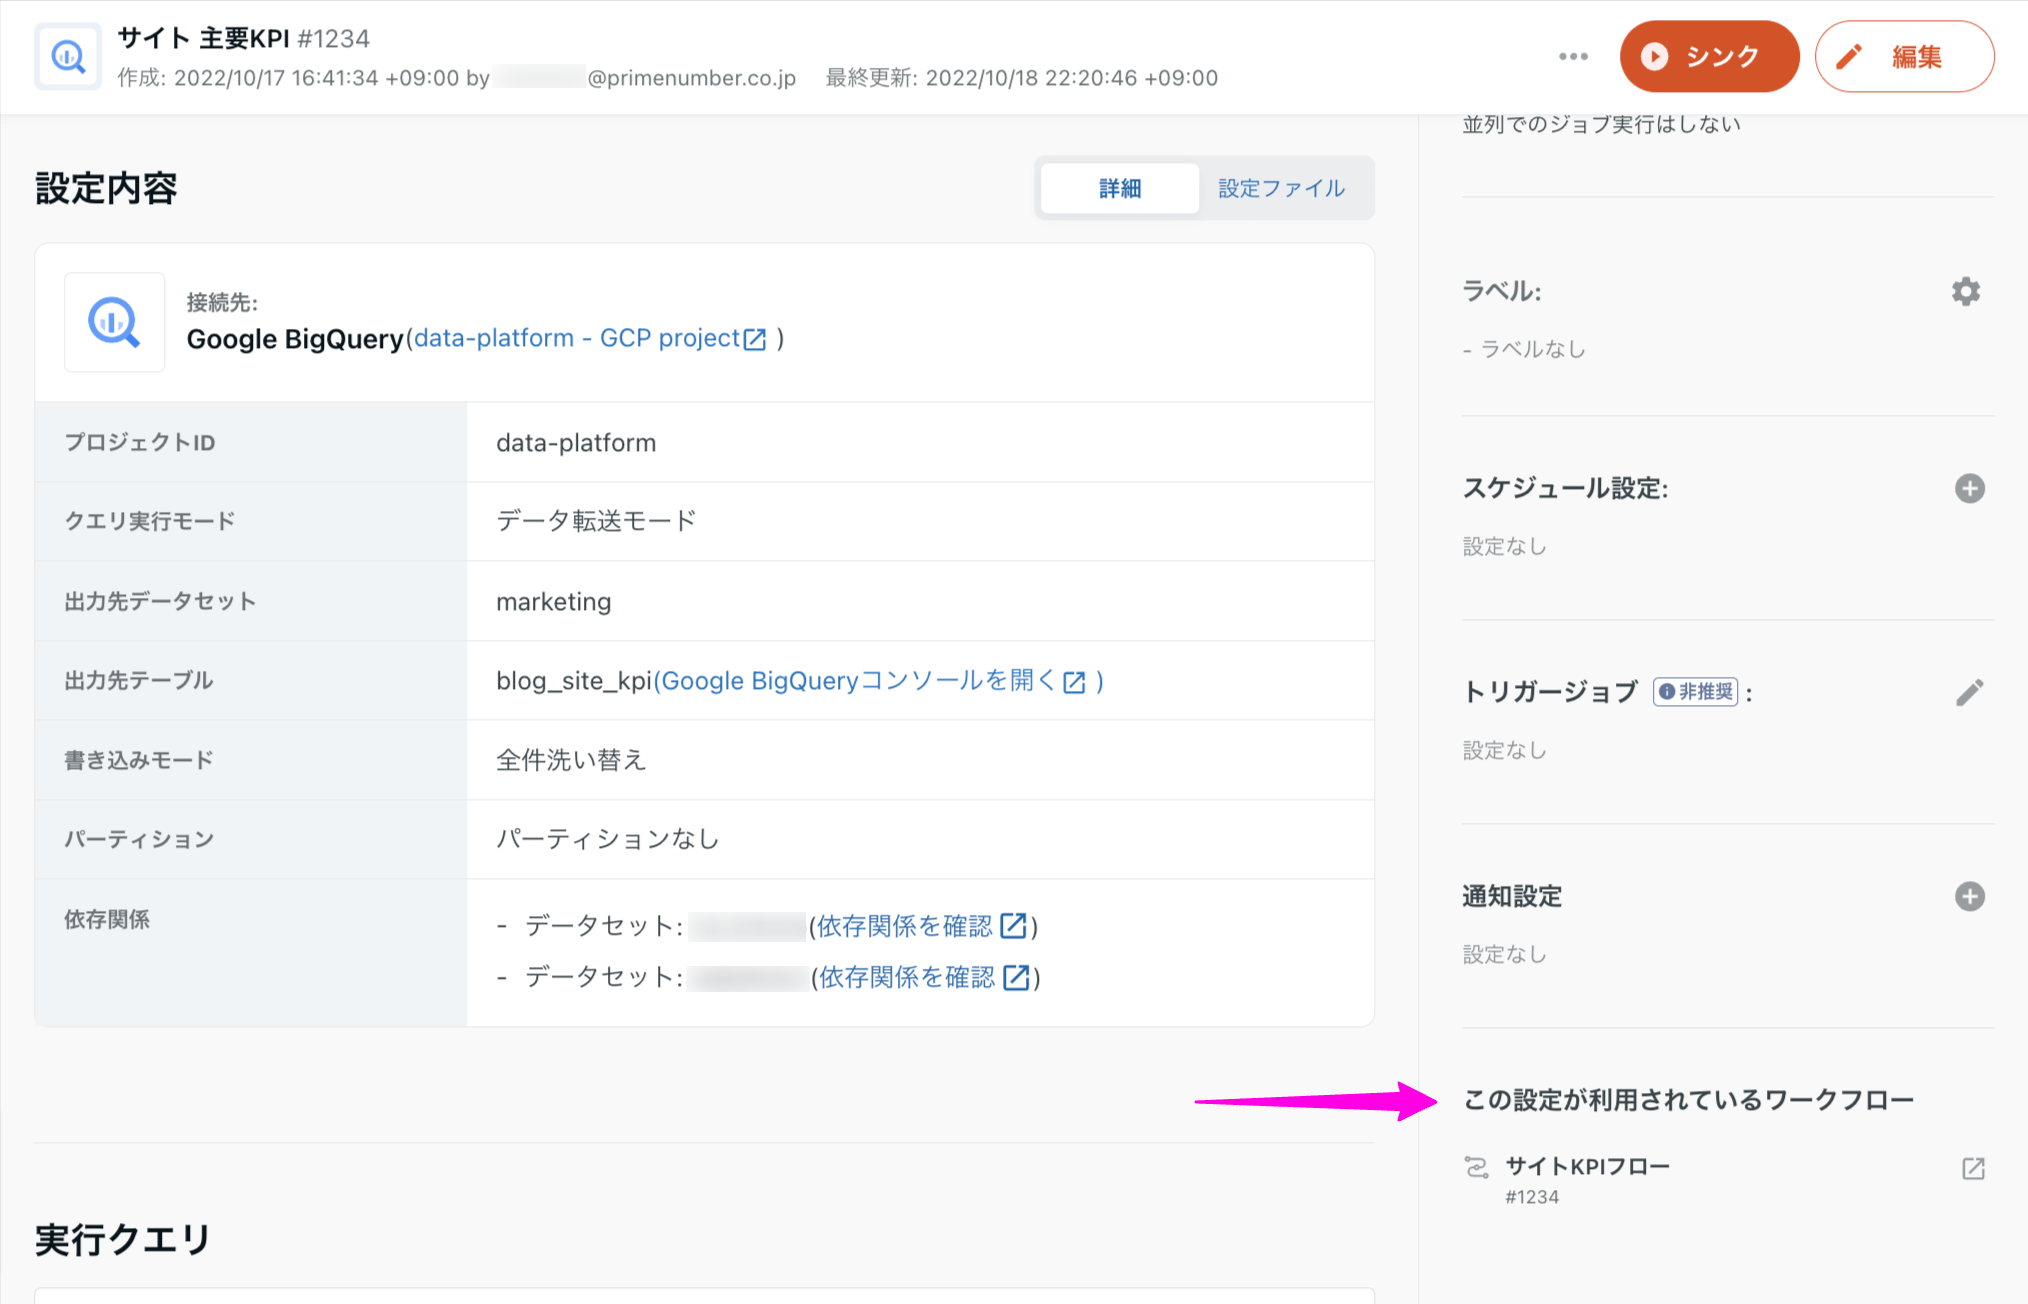Click the 編集 edit button

pyautogui.click(x=1904, y=57)
